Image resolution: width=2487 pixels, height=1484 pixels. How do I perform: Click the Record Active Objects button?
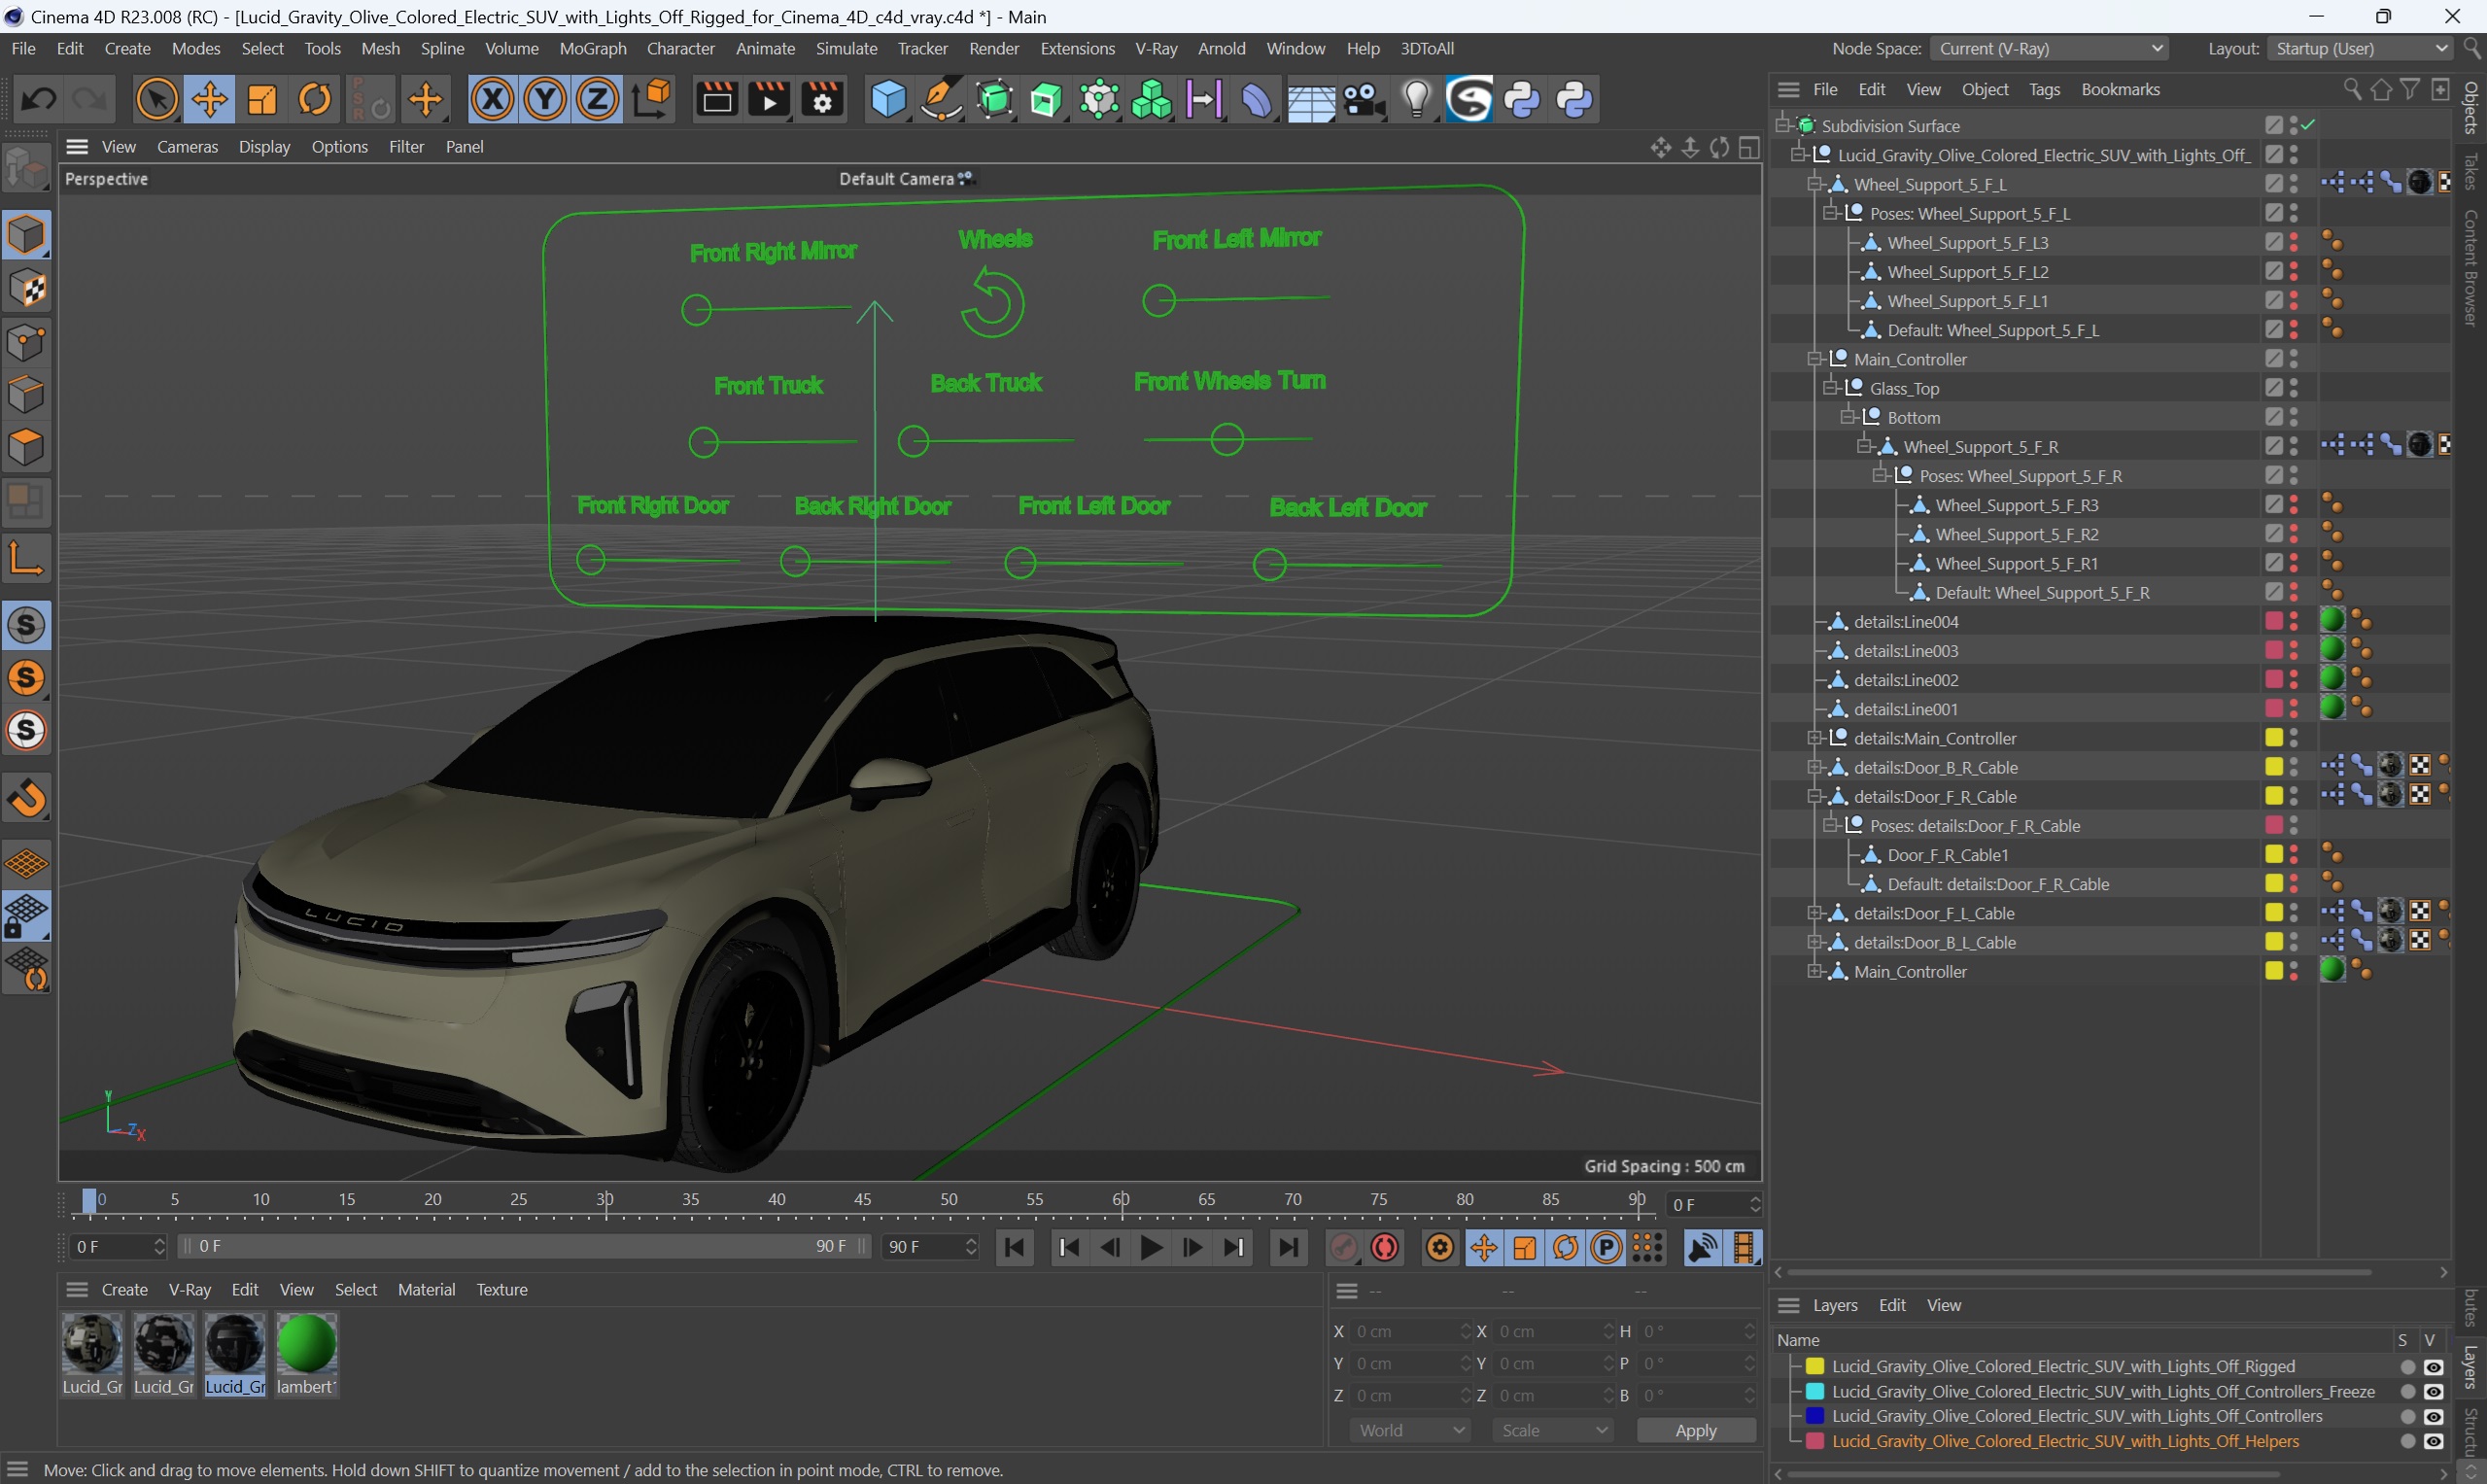coord(1343,1247)
